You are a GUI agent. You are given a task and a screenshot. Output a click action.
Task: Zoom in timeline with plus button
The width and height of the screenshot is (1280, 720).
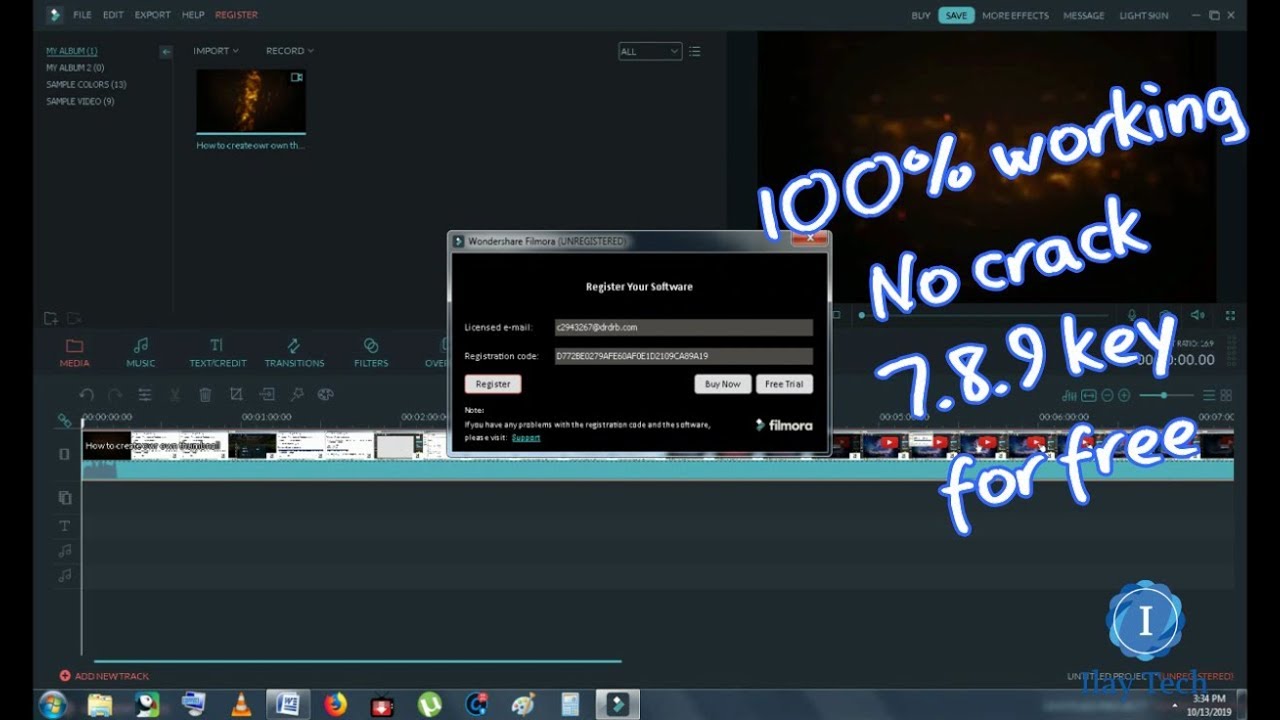(1124, 396)
